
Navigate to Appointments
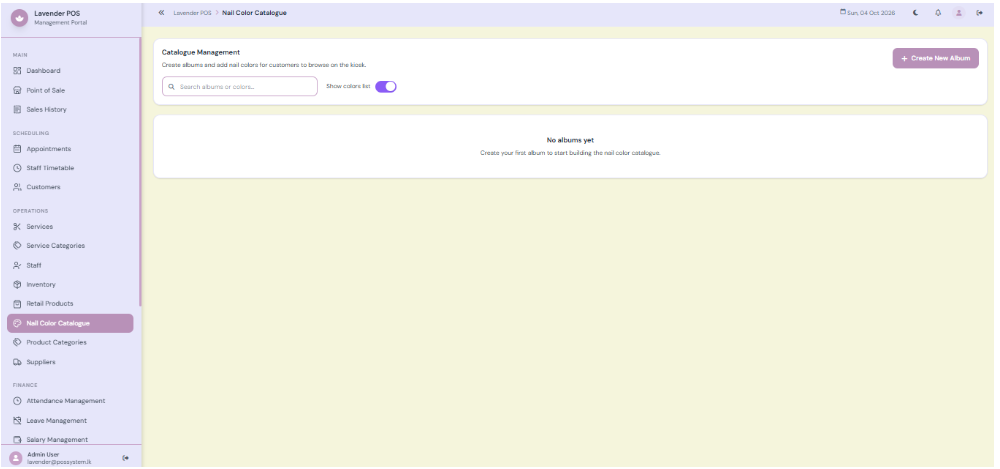[70, 149]
